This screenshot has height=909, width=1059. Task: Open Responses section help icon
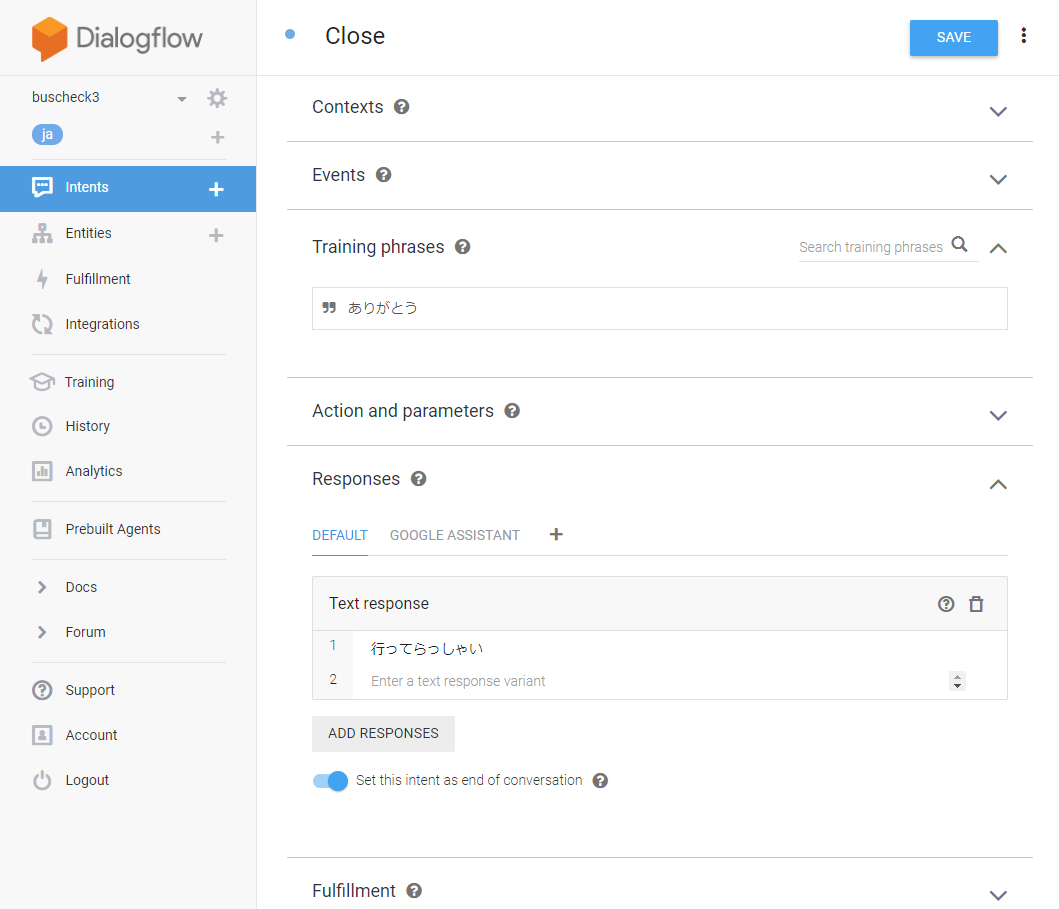(419, 479)
